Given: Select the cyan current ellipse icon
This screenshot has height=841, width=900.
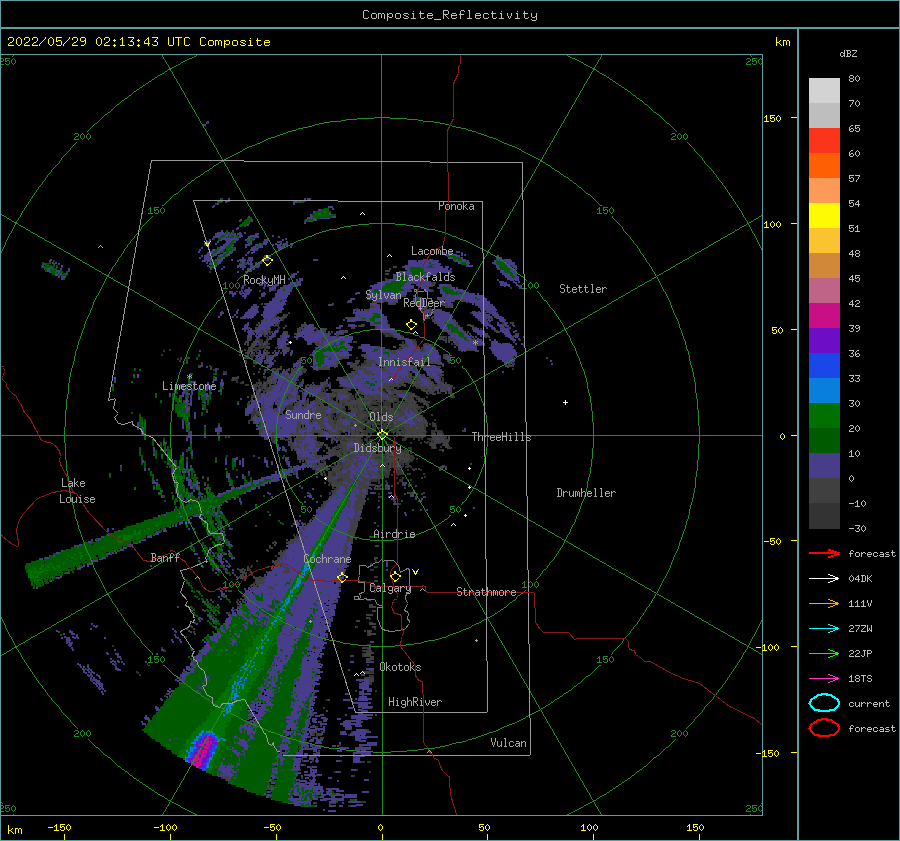Looking at the screenshot, I should (824, 703).
